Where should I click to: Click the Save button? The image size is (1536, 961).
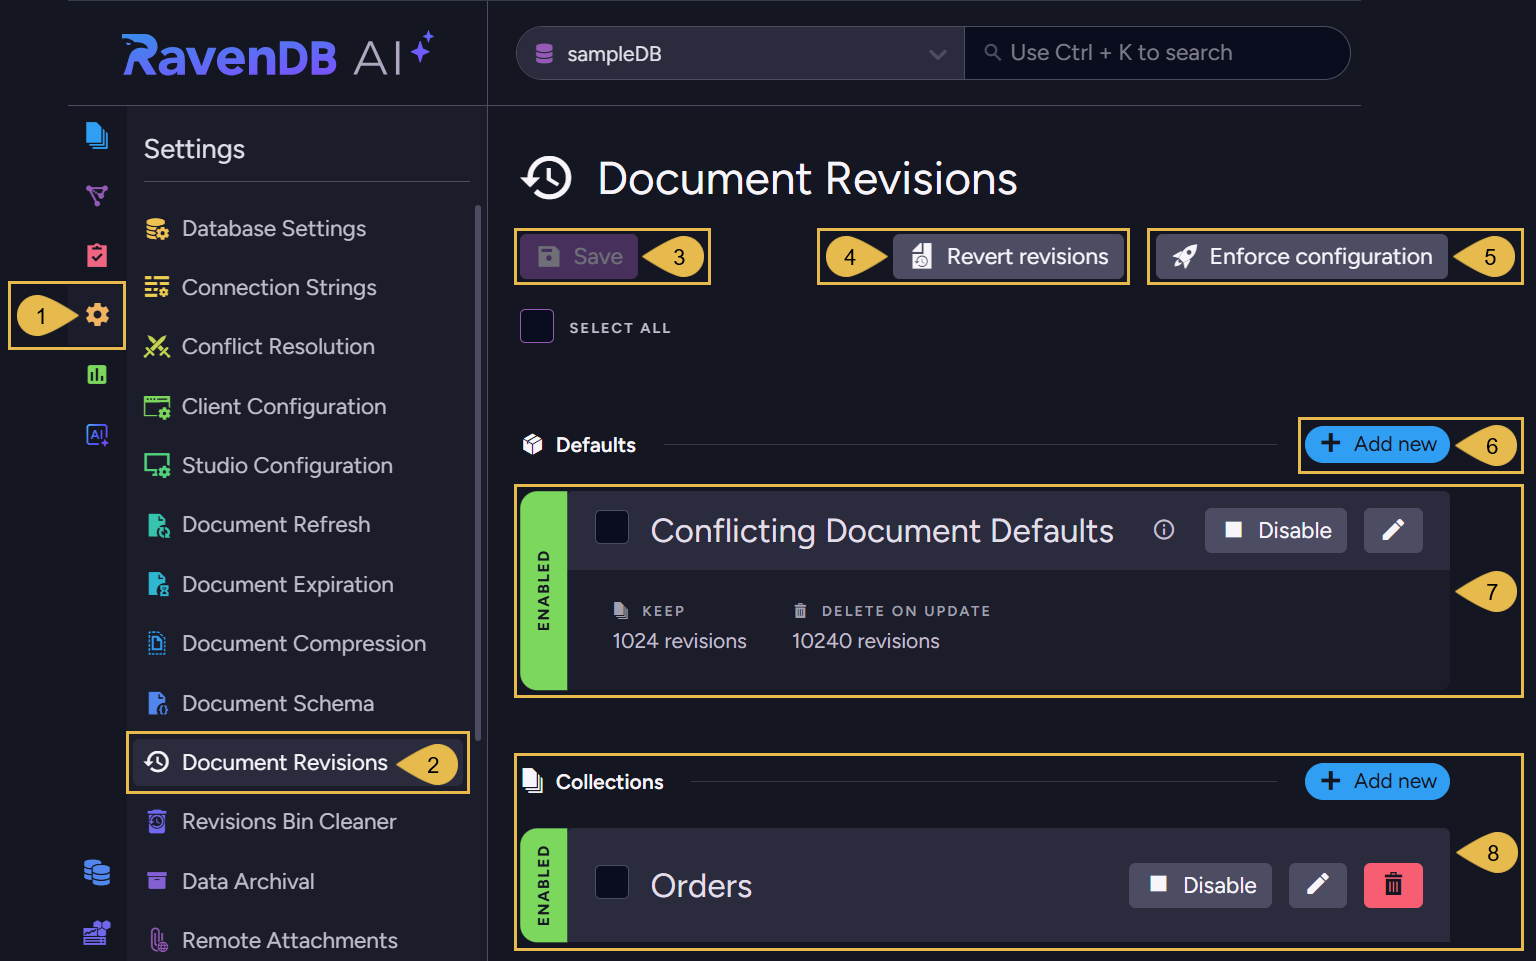(x=580, y=257)
